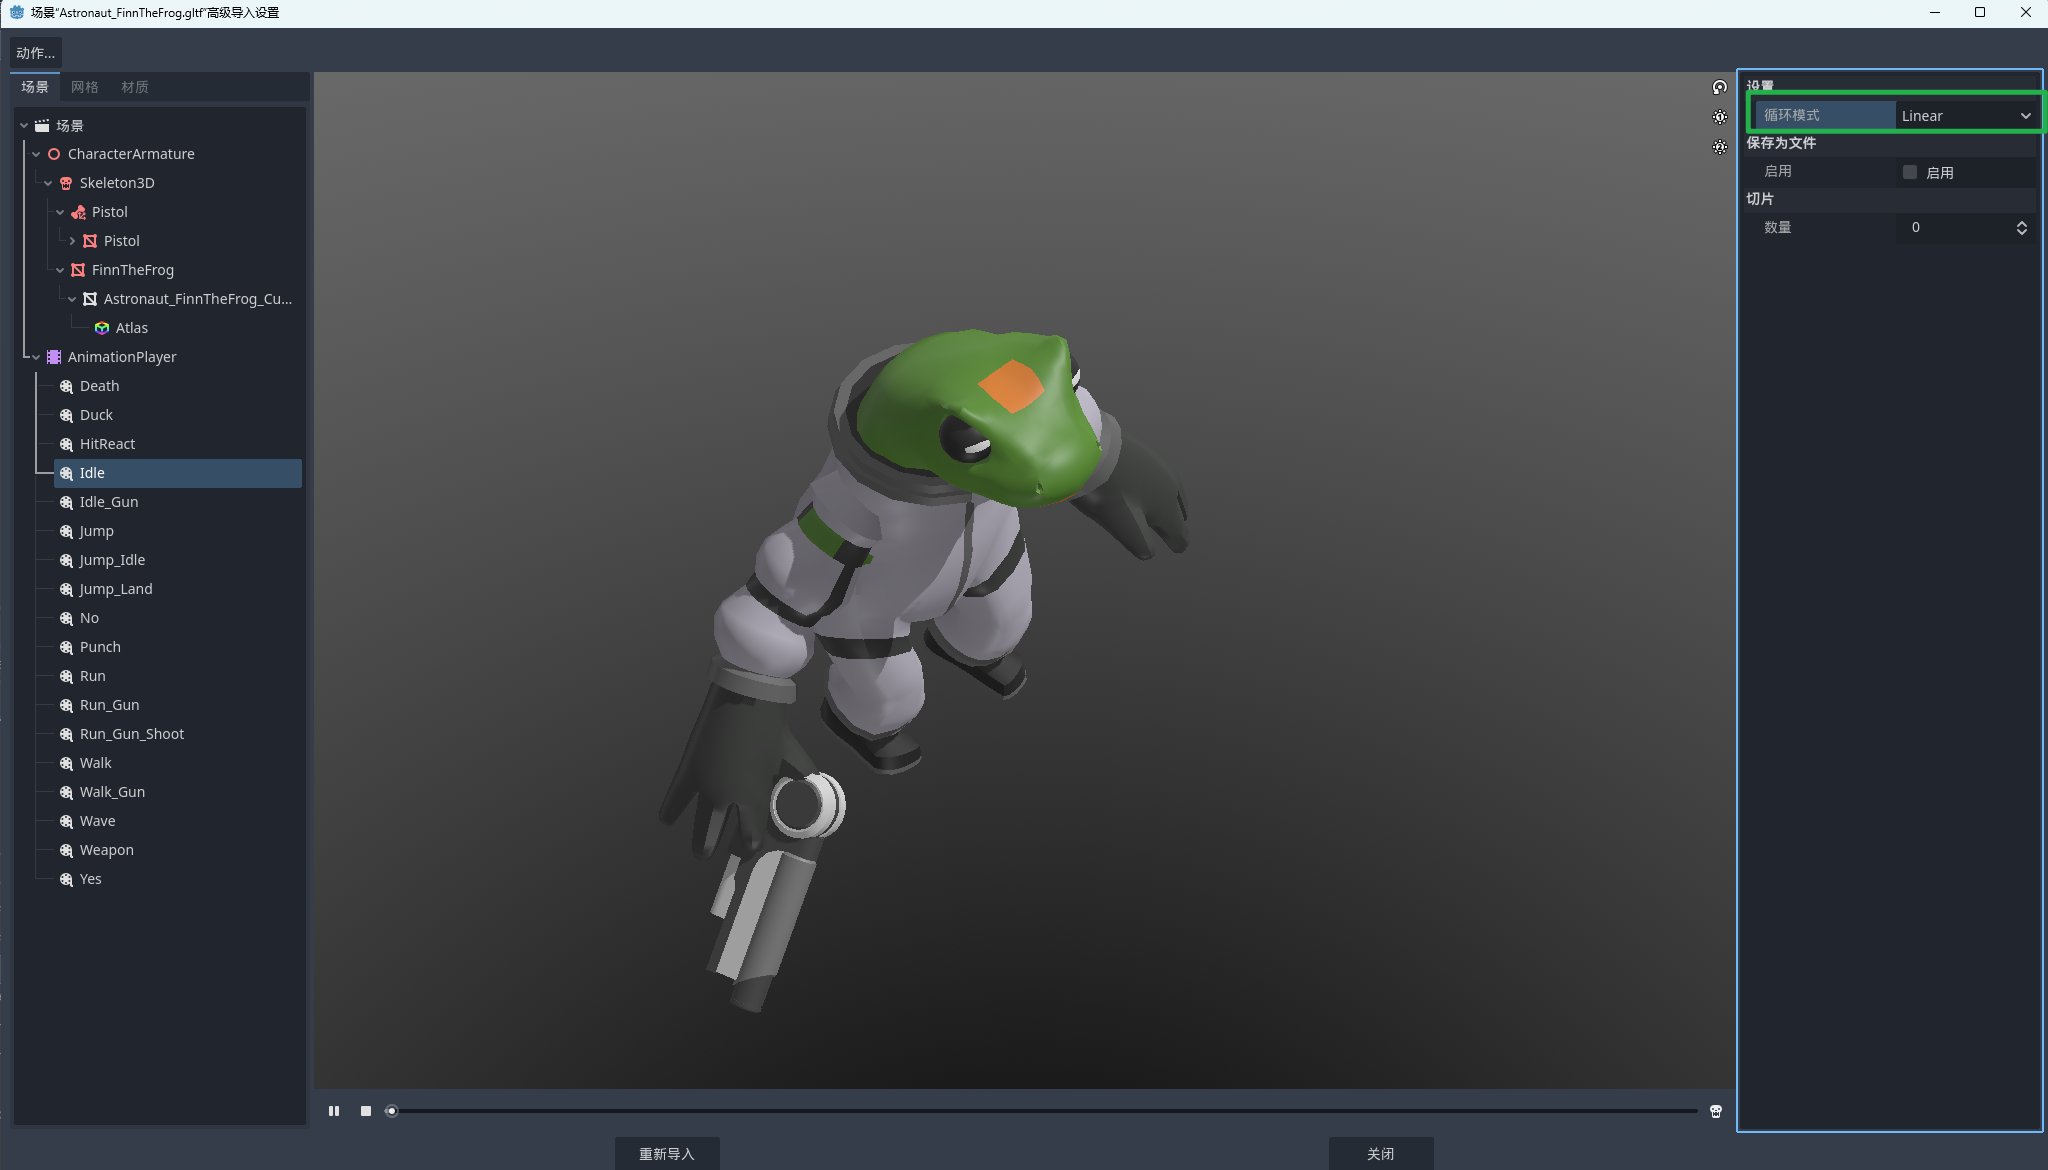Click the animation timeline slider handle
The image size is (2048, 1170).
(x=392, y=1111)
